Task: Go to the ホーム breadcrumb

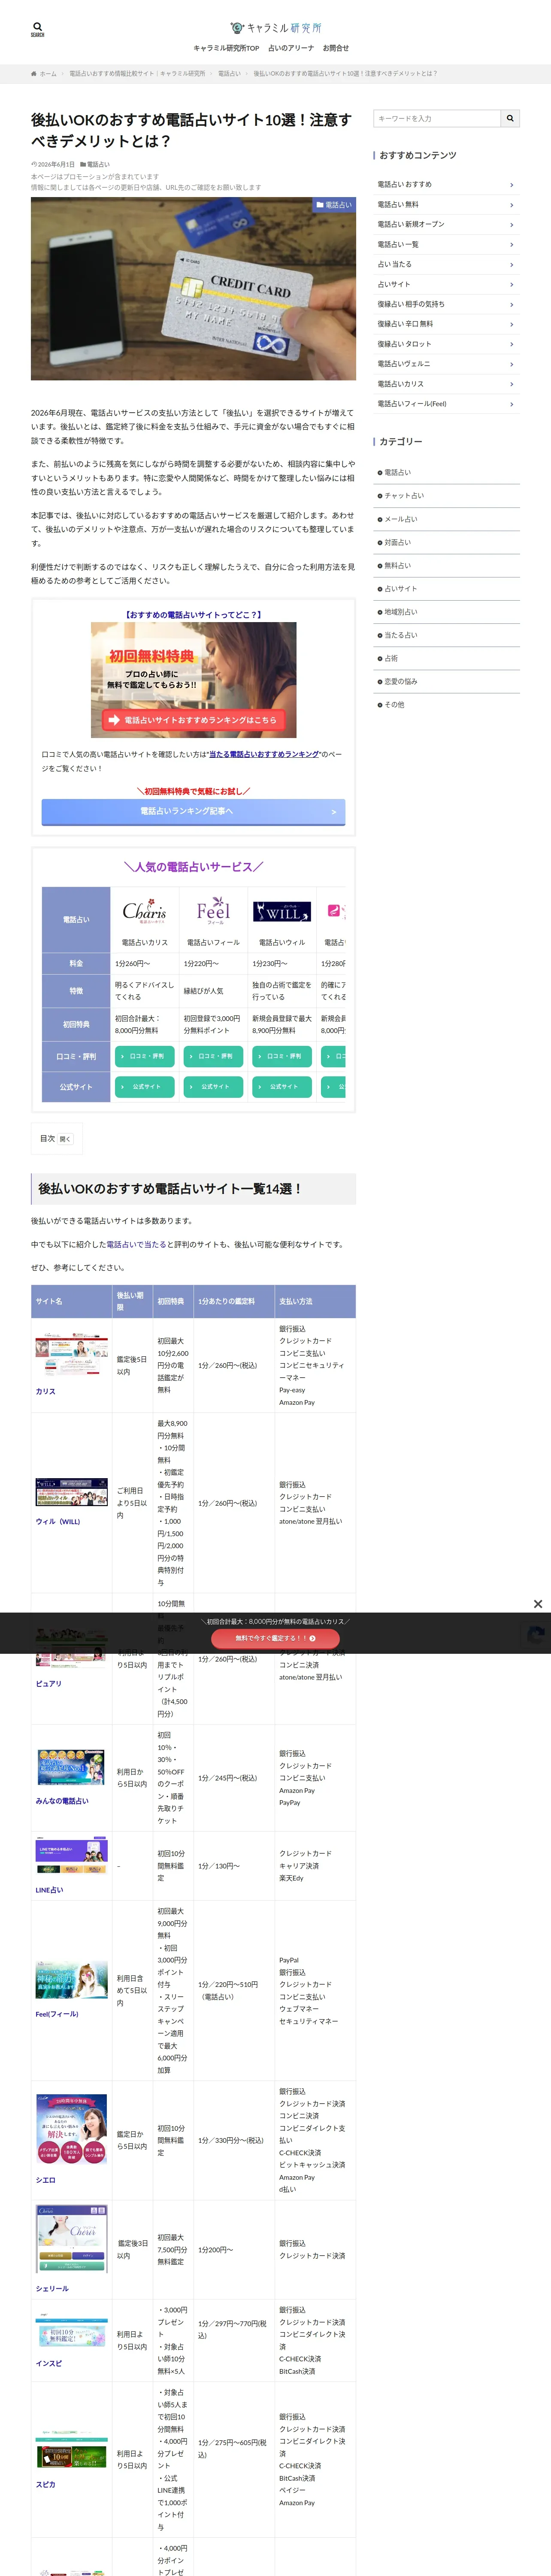Action: pos(44,74)
